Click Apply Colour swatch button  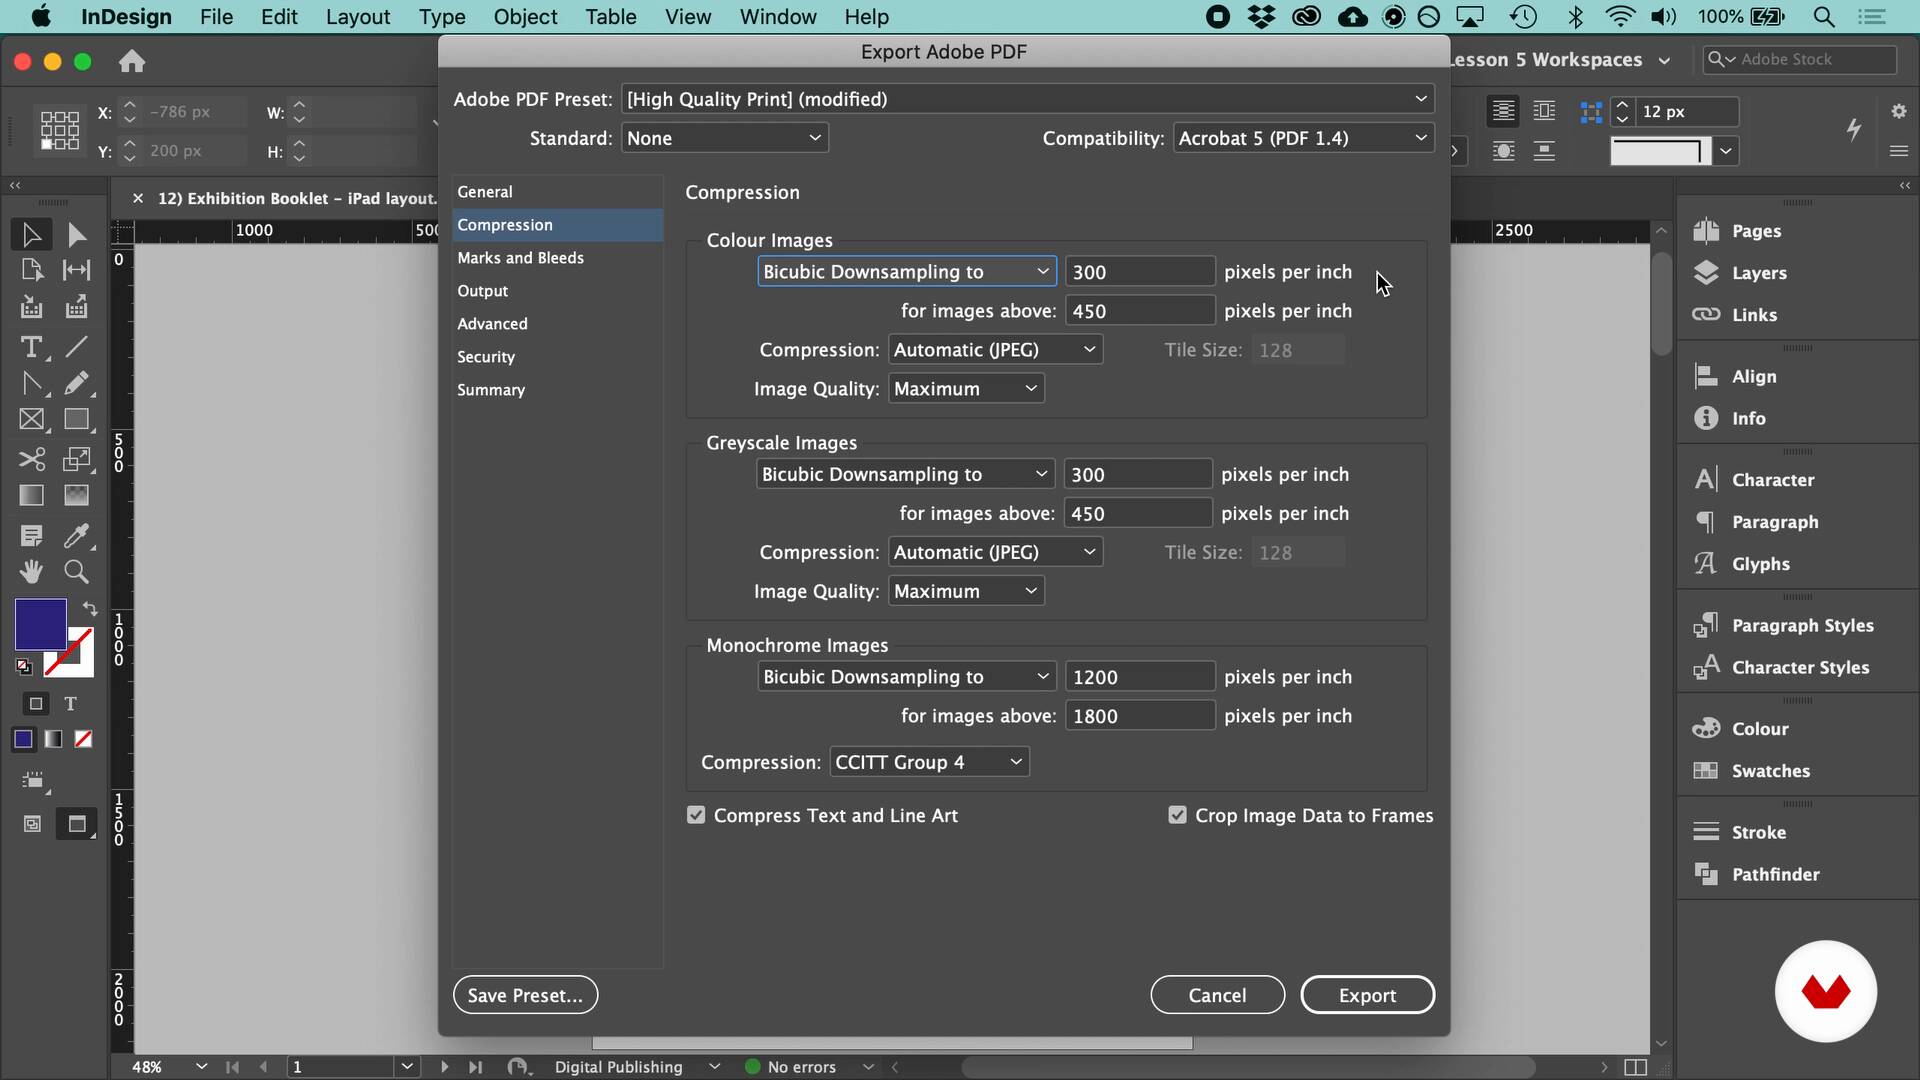click(23, 739)
